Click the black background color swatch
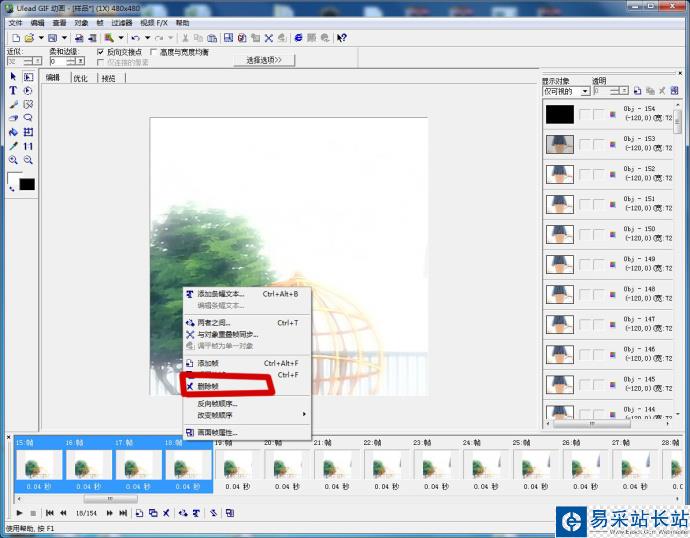Viewport: 690px width, 538px height. coord(27,184)
